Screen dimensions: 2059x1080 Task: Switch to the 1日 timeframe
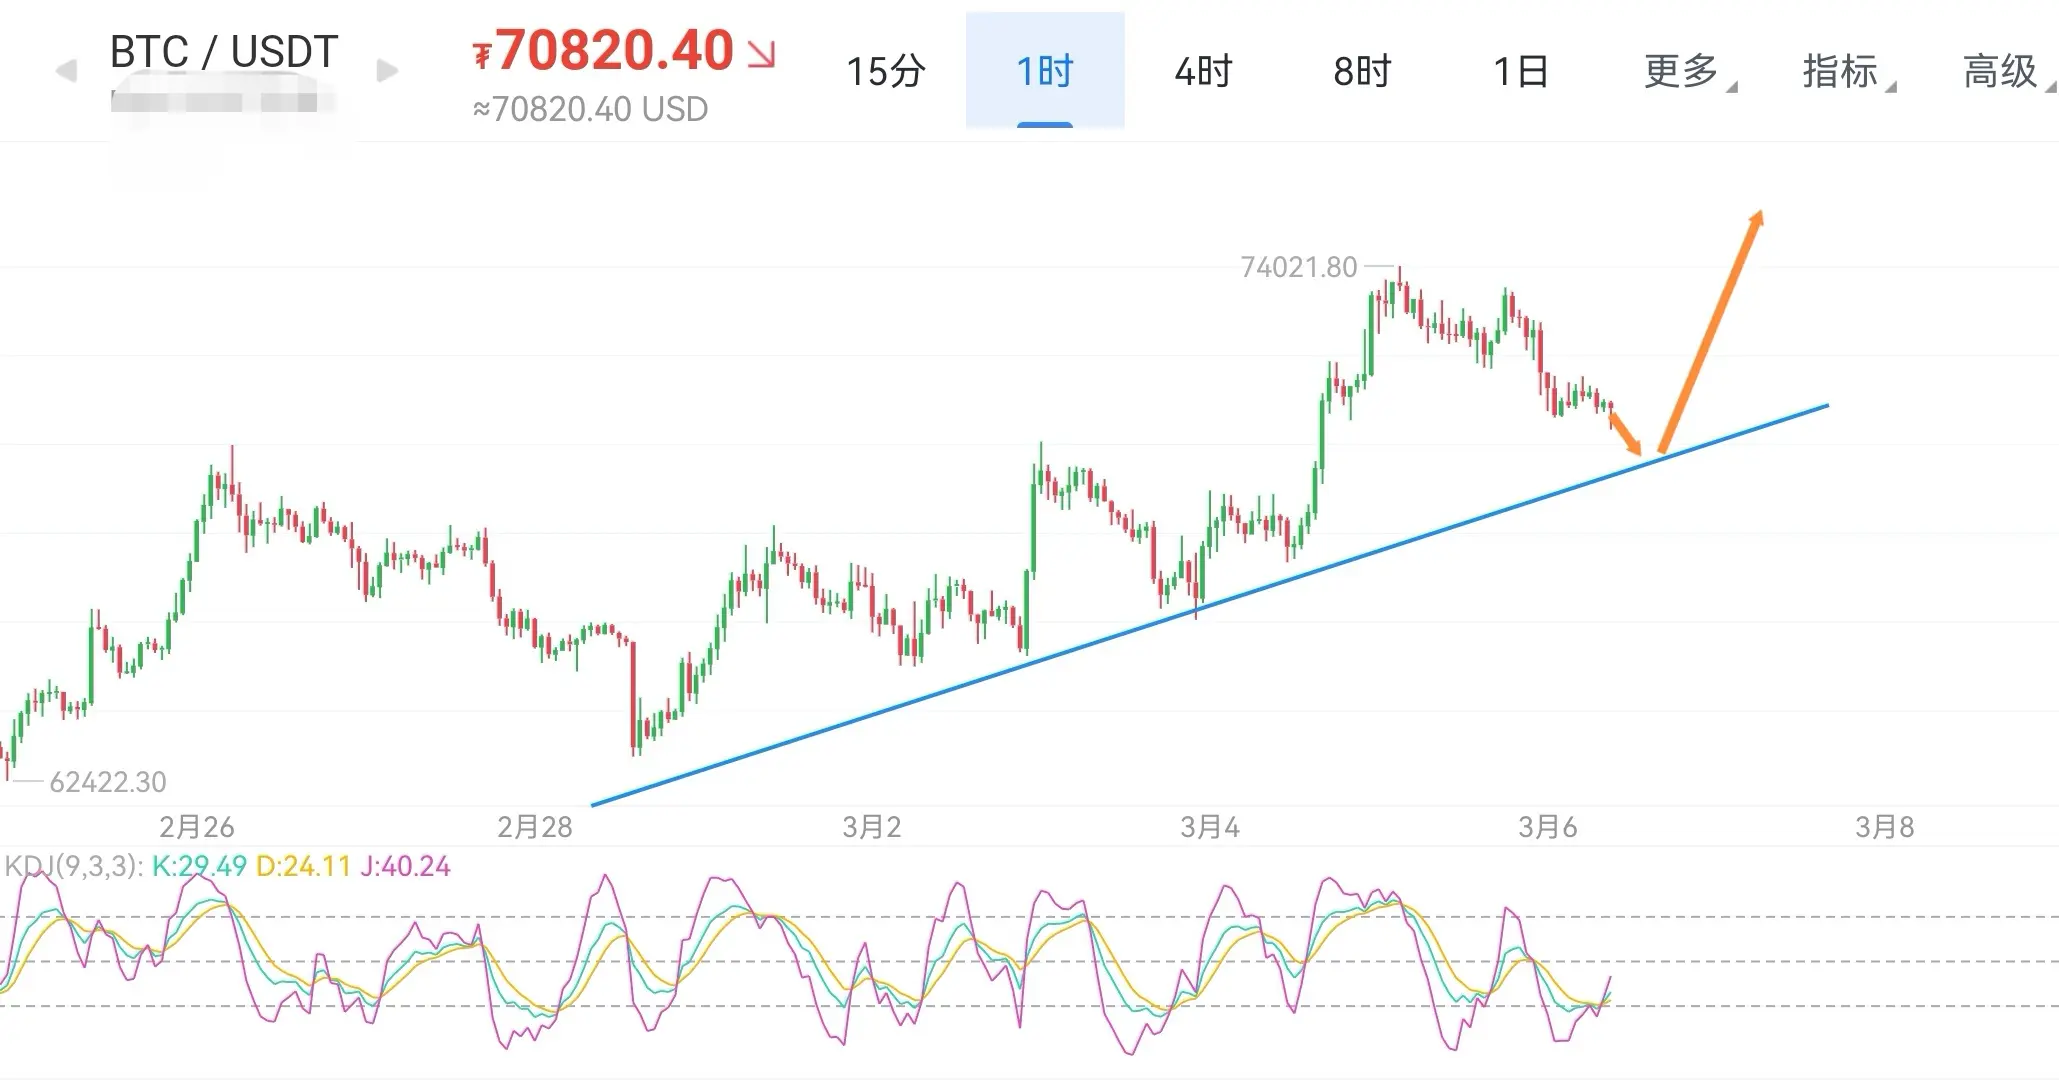pyautogui.click(x=1520, y=71)
